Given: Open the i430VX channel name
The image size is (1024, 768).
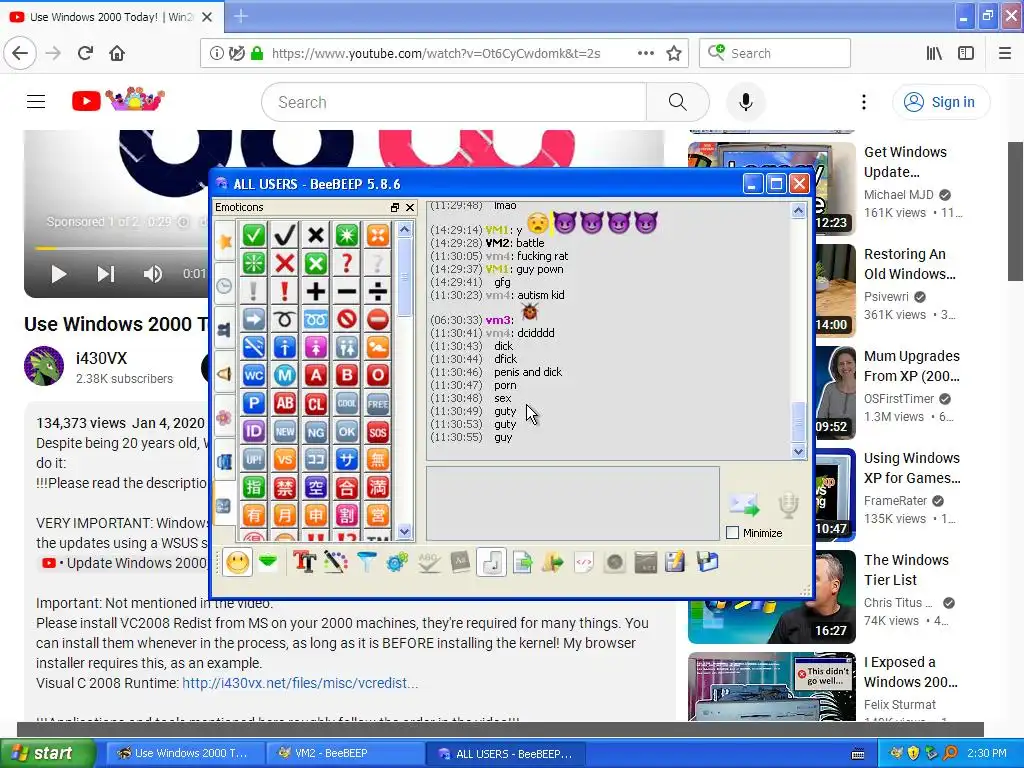Looking at the screenshot, I should 101,358.
